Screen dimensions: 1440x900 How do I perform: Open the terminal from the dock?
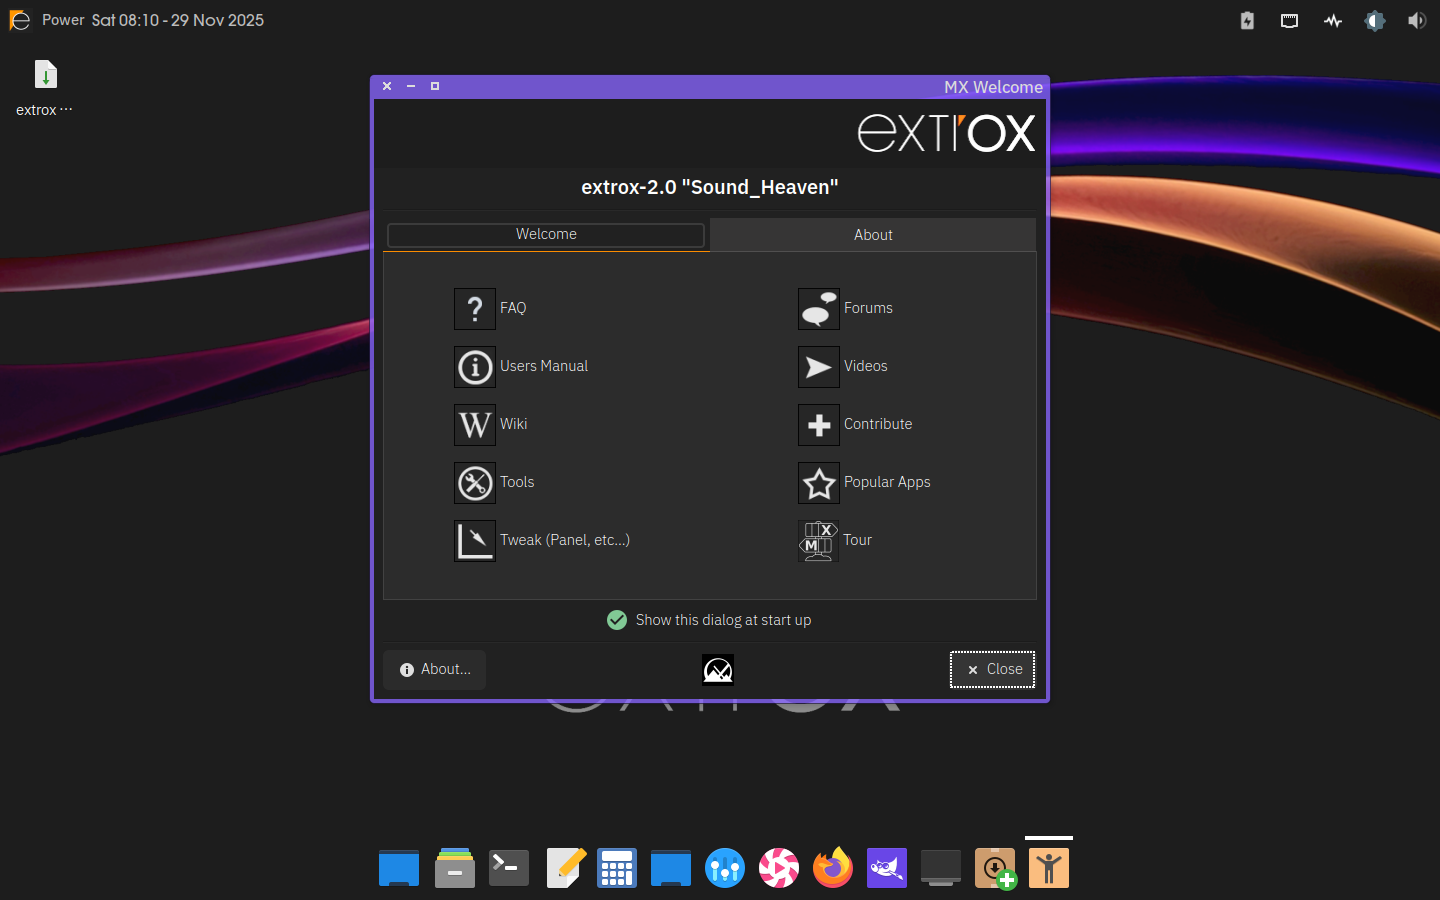pyautogui.click(x=509, y=868)
